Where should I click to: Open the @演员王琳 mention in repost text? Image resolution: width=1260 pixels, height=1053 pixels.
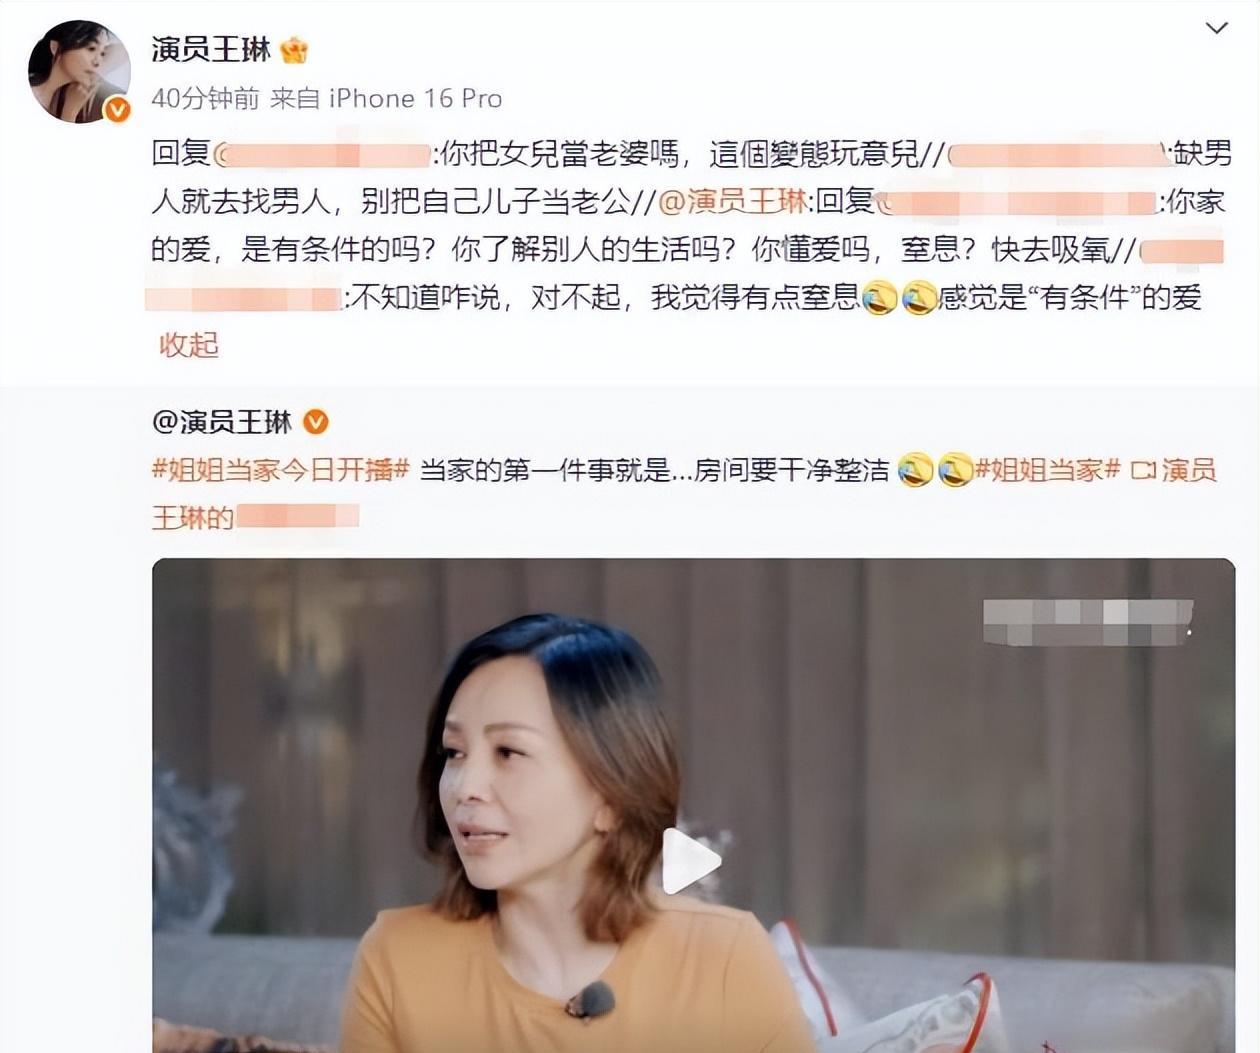tap(733, 201)
